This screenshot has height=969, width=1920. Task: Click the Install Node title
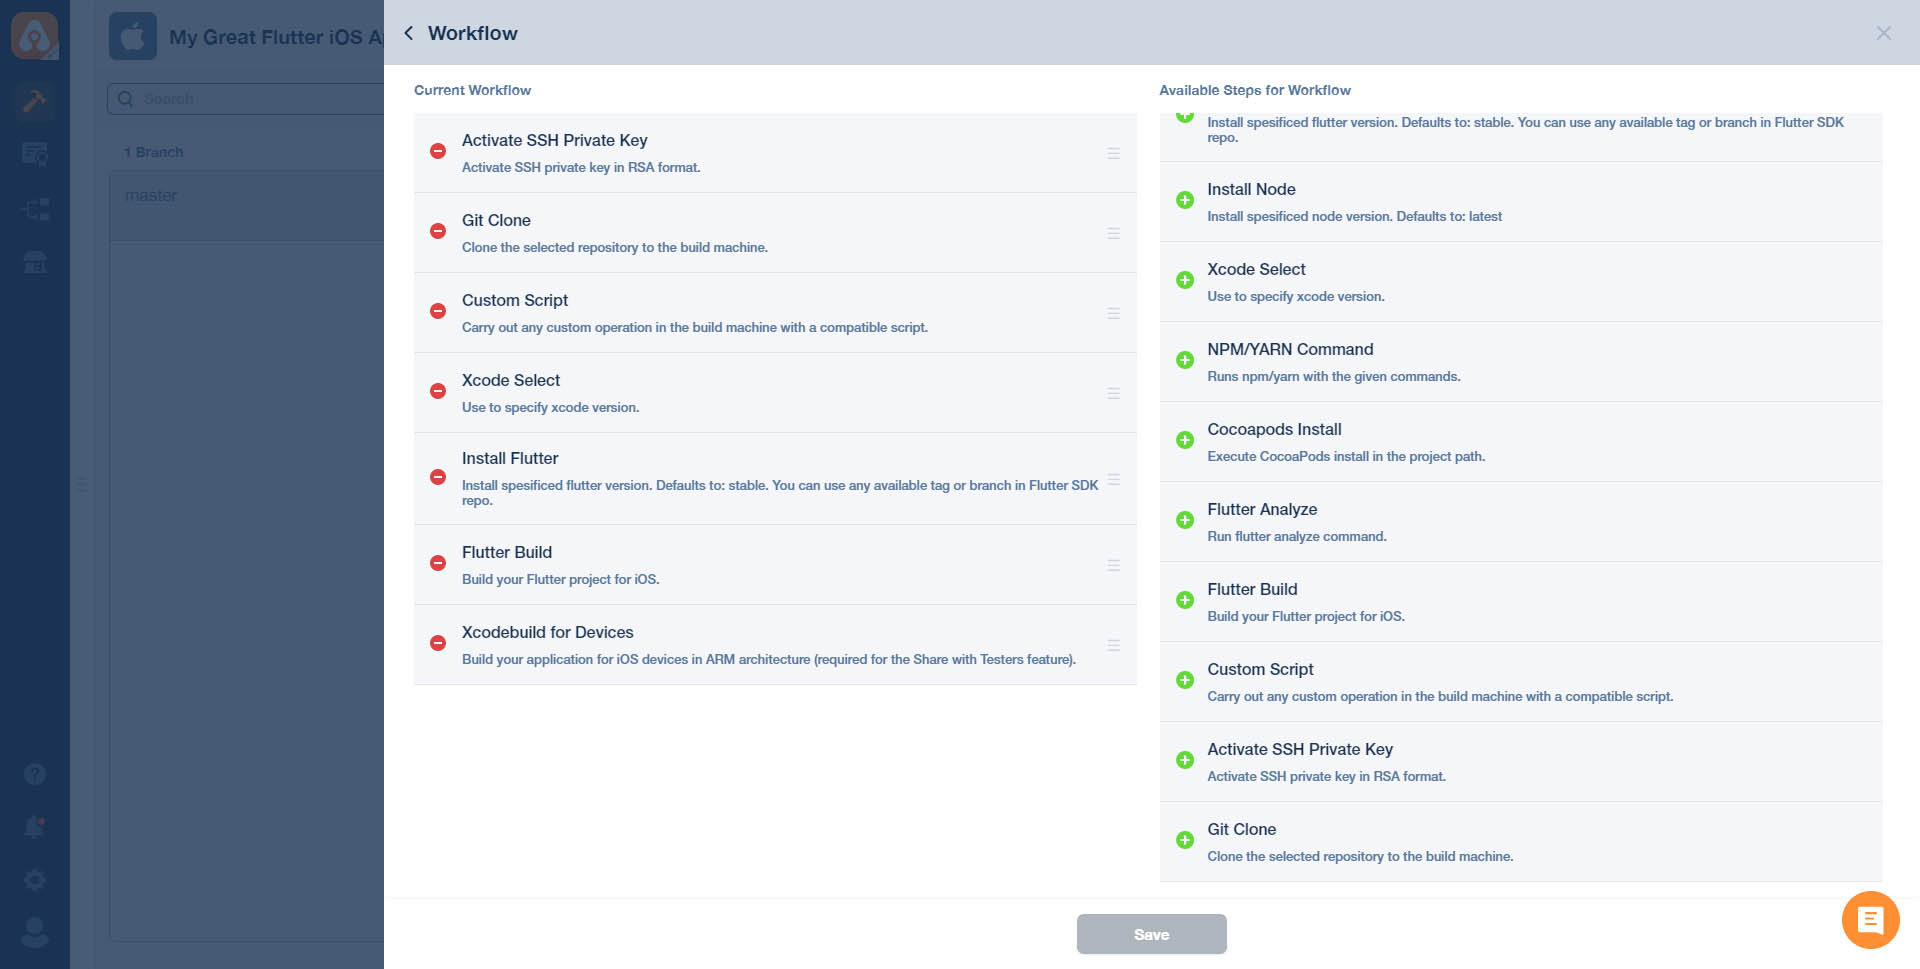click(x=1251, y=189)
